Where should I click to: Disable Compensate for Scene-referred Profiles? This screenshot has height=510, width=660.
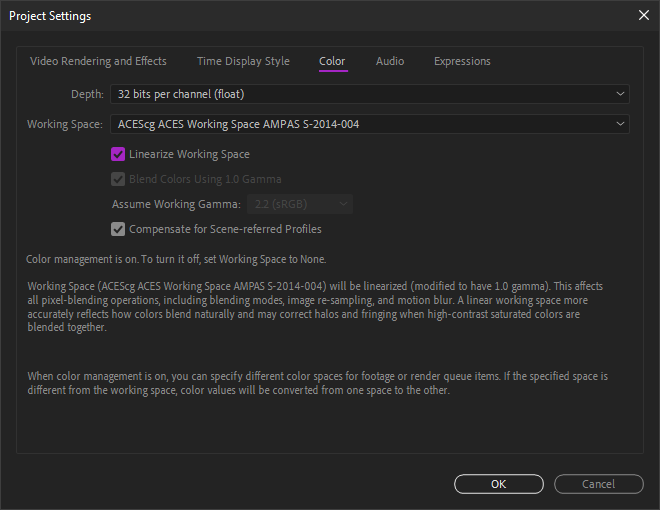click(x=118, y=229)
